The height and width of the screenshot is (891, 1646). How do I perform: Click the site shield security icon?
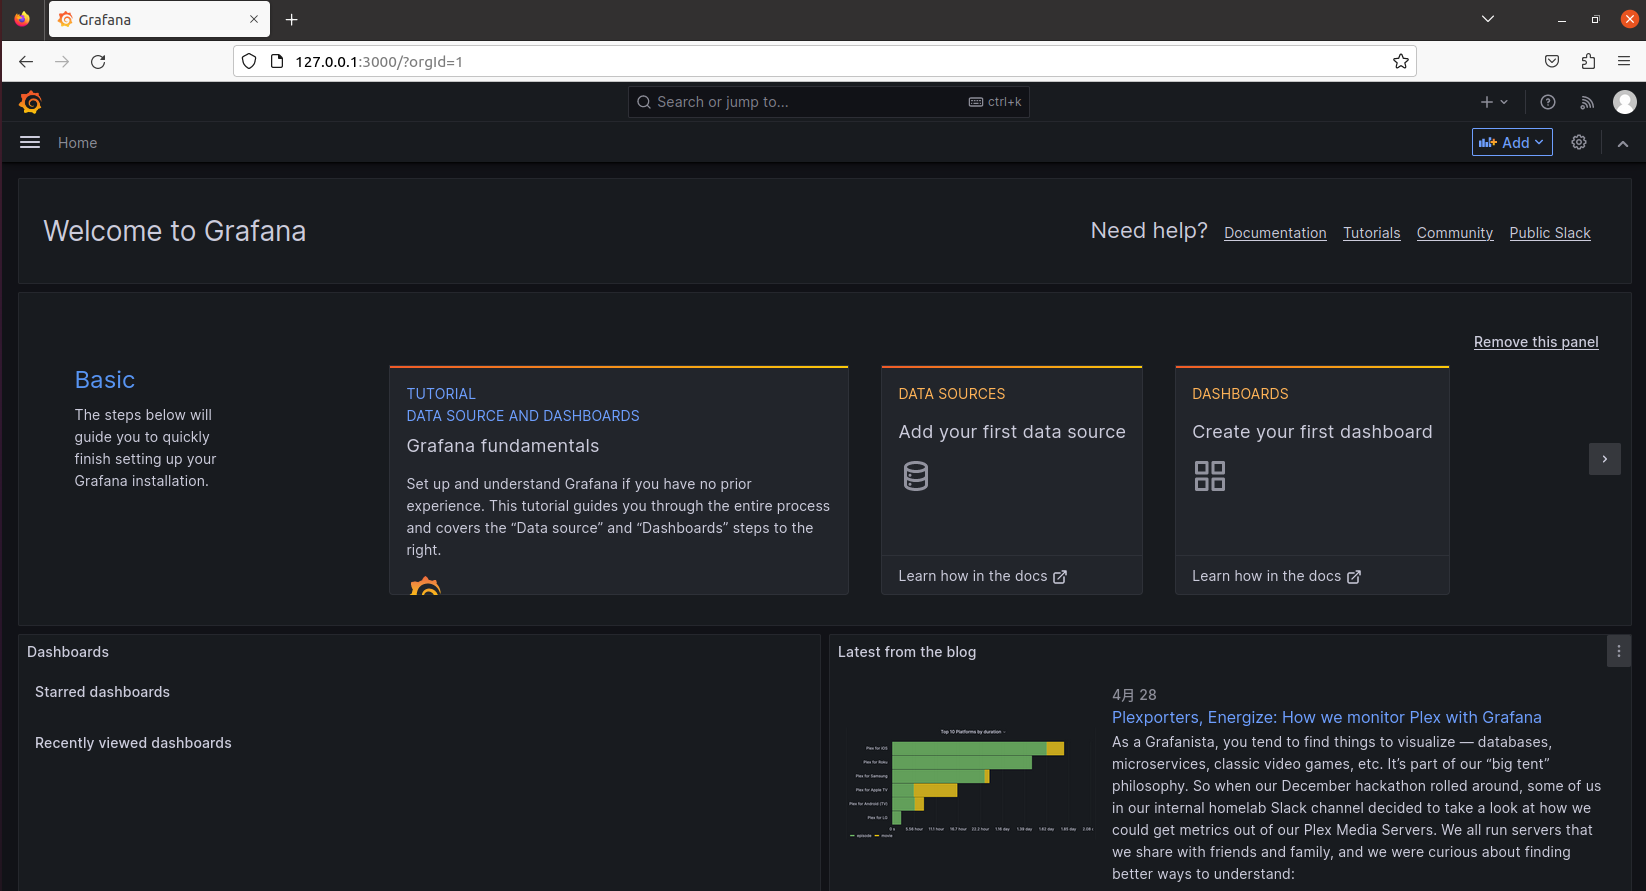pyautogui.click(x=249, y=62)
